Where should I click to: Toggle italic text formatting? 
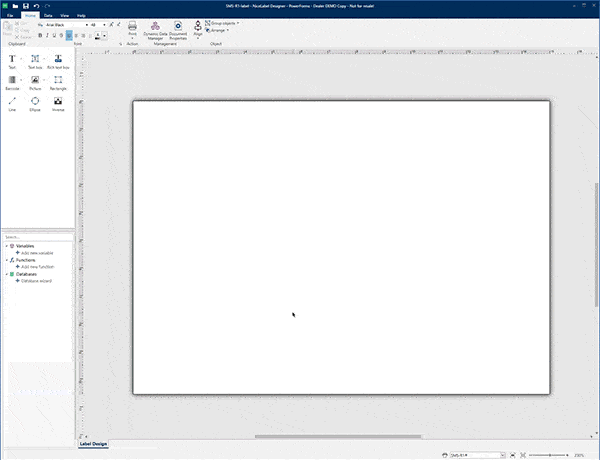click(x=49, y=35)
